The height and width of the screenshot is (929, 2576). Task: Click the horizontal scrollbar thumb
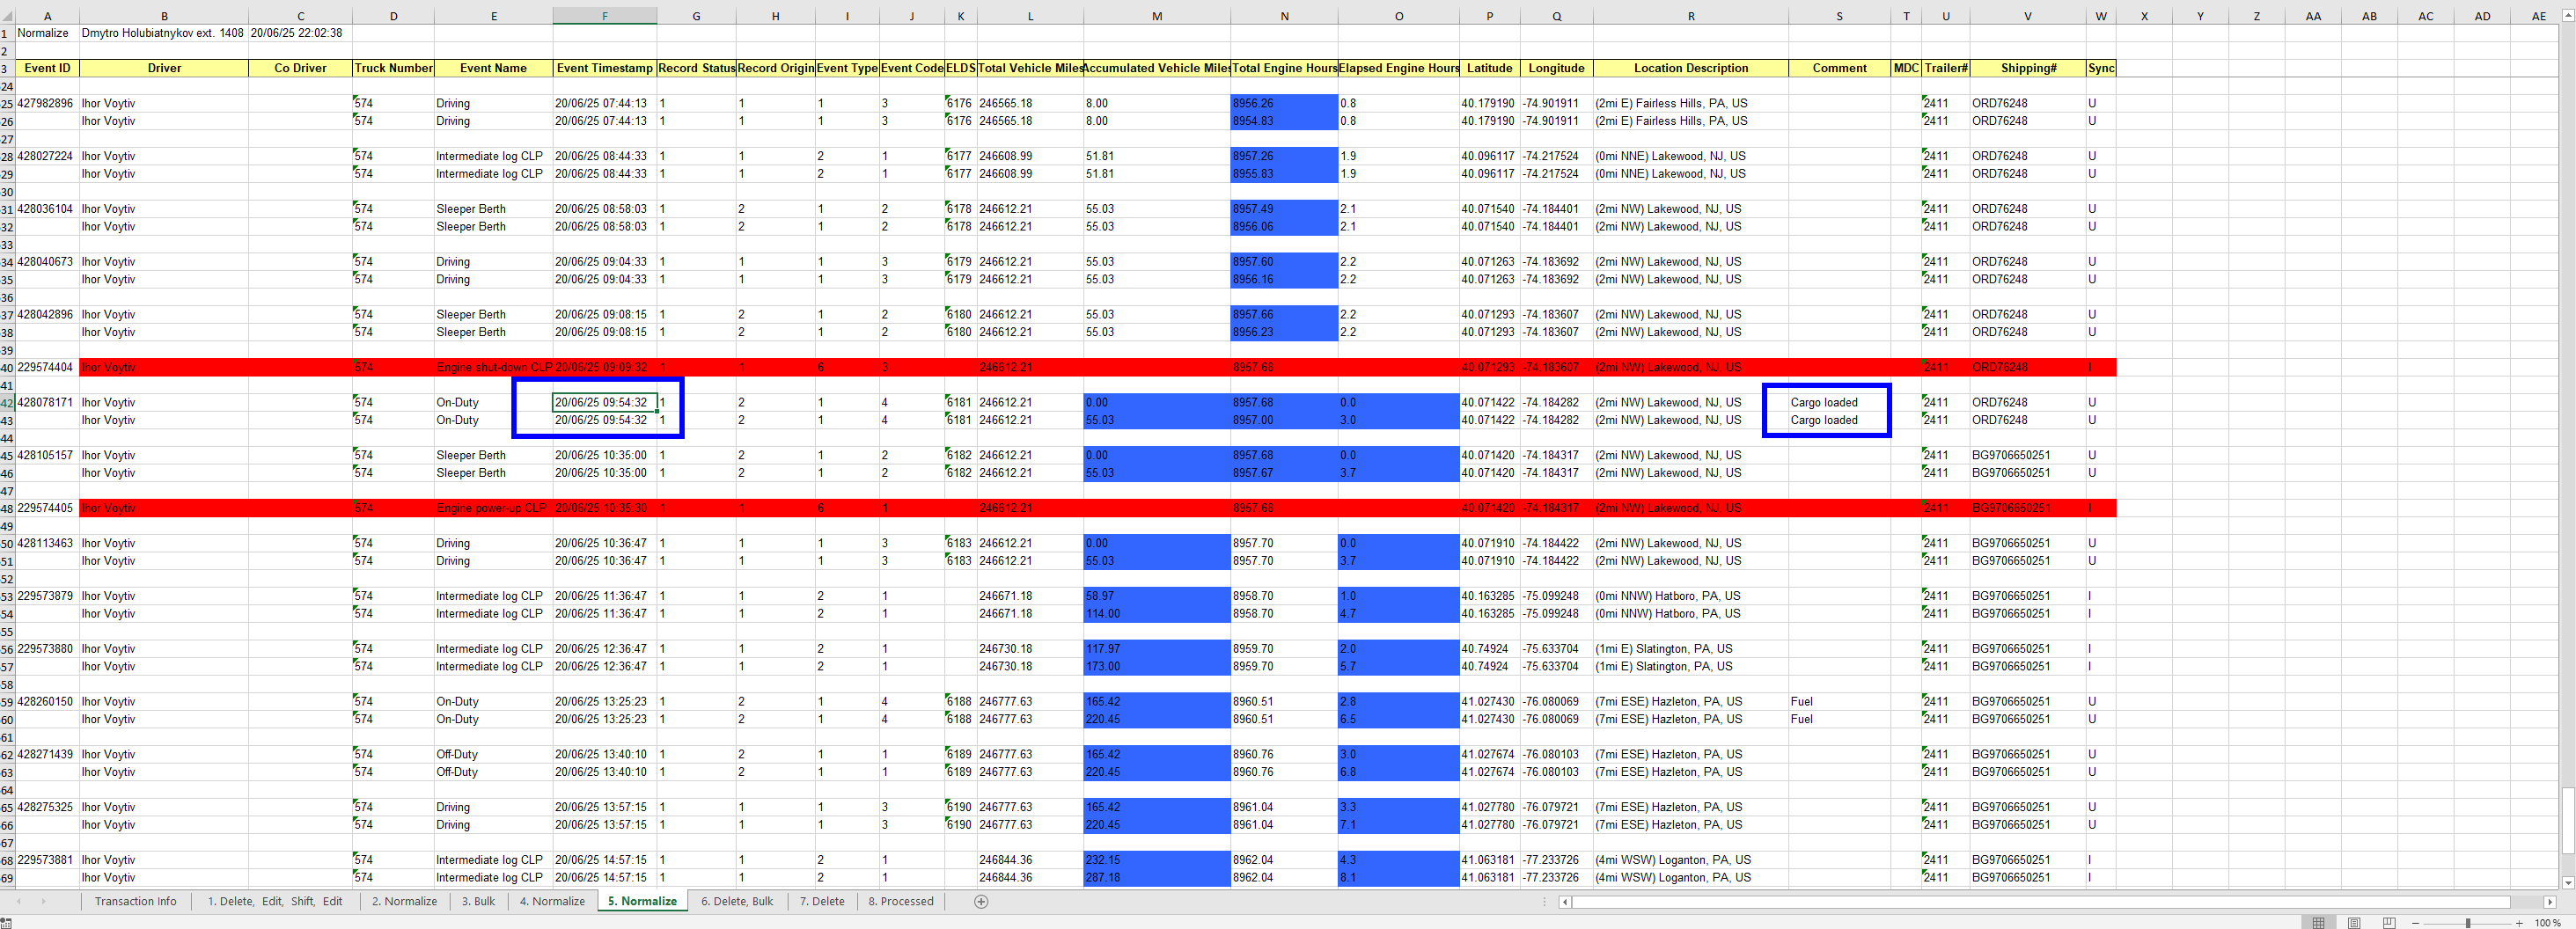(x=2041, y=902)
